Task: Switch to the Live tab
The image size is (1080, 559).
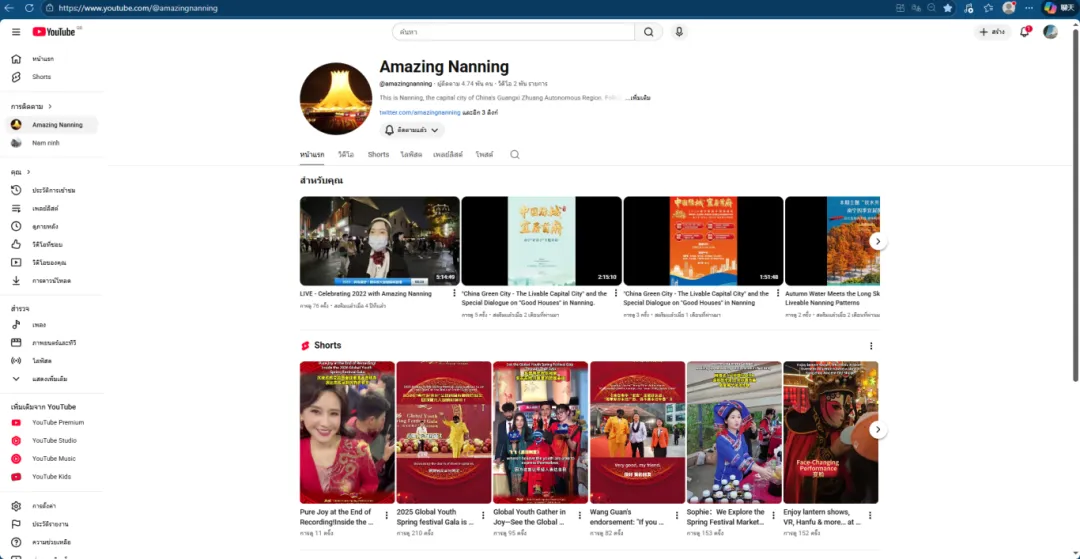Action: [411, 155]
